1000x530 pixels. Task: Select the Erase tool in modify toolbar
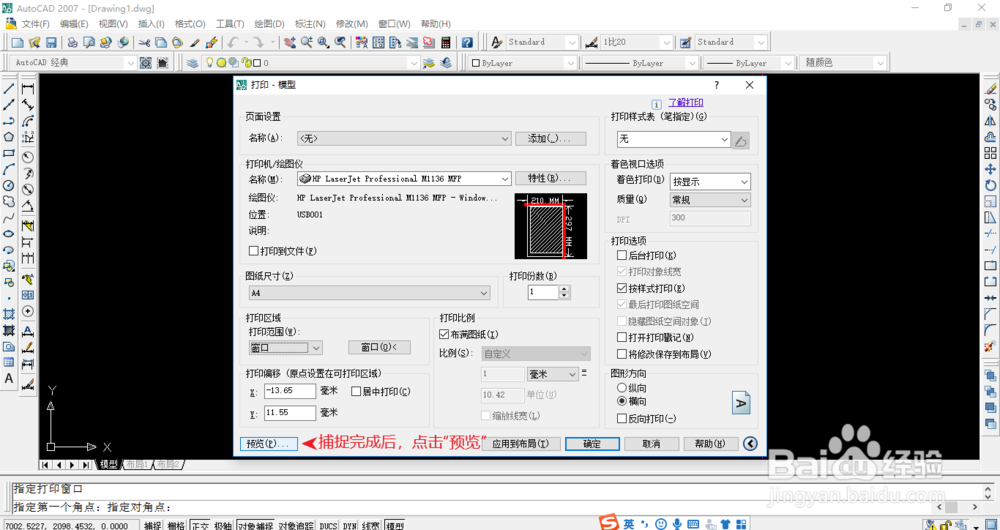click(990, 88)
